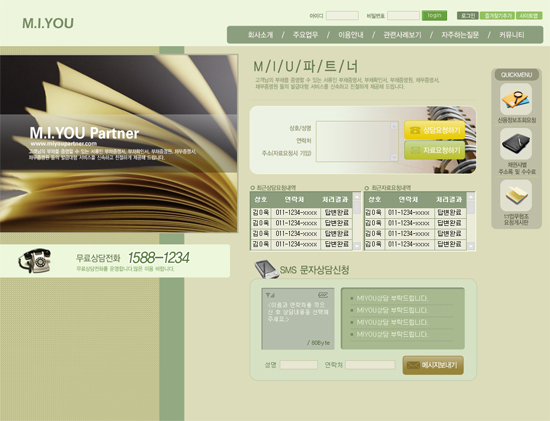Screen dimensions: 550x421
Task: Click the 메시지보내기 send message button
Action: [x=433, y=365]
